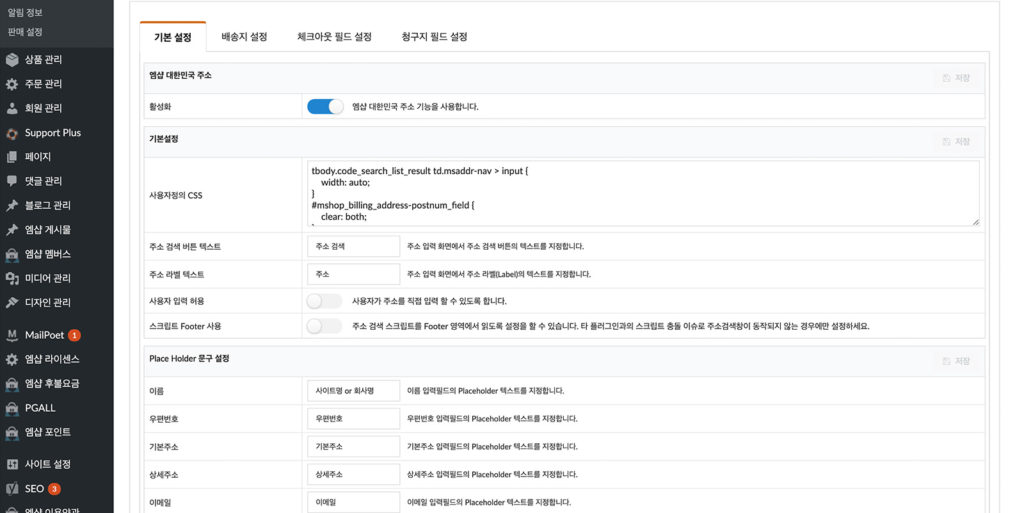The image size is (1024, 513).
Task: Open 판매 설정 sidebar link
Action: click(25, 32)
